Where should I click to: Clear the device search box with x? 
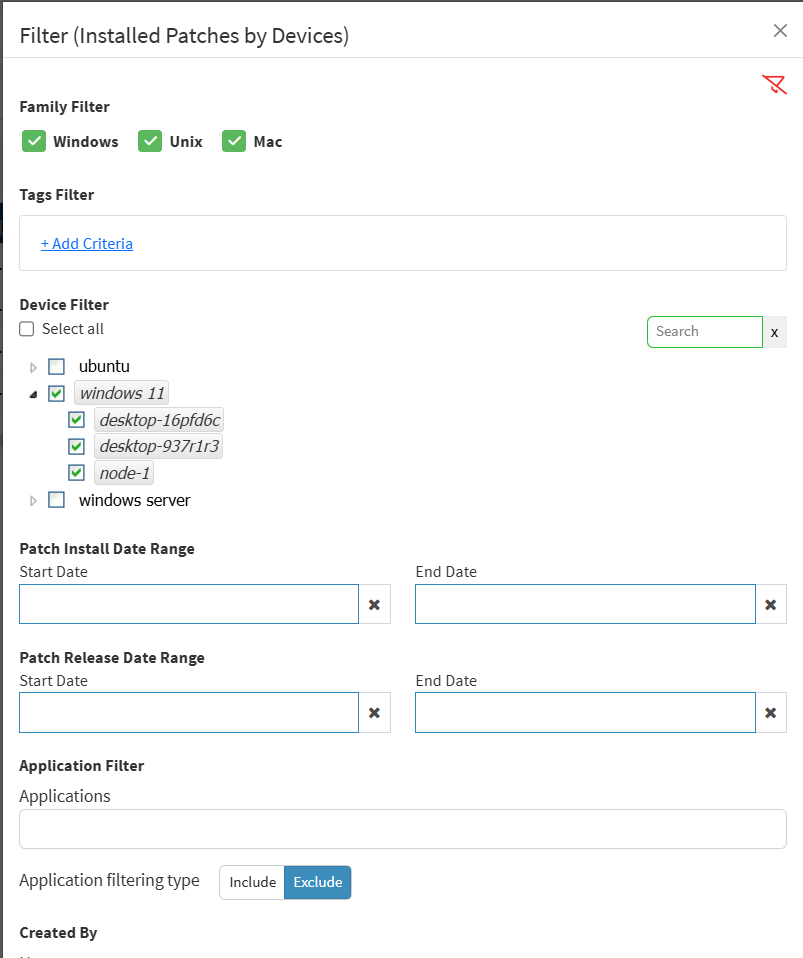[x=774, y=332]
